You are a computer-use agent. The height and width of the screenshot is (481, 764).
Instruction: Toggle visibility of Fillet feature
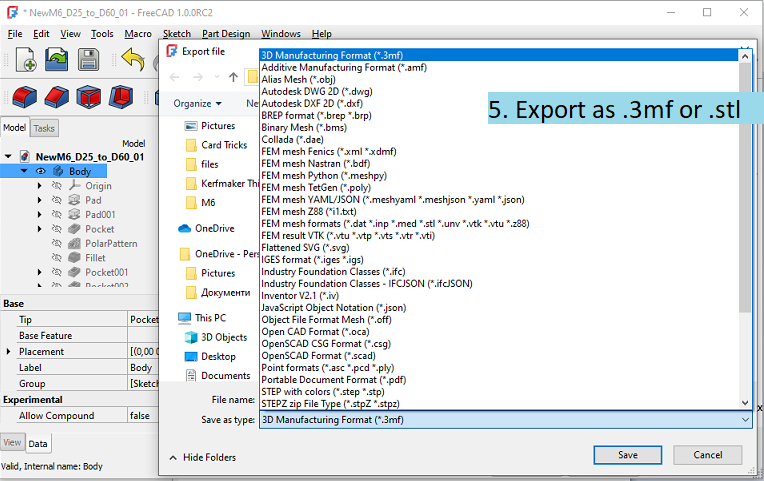click(x=57, y=258)
